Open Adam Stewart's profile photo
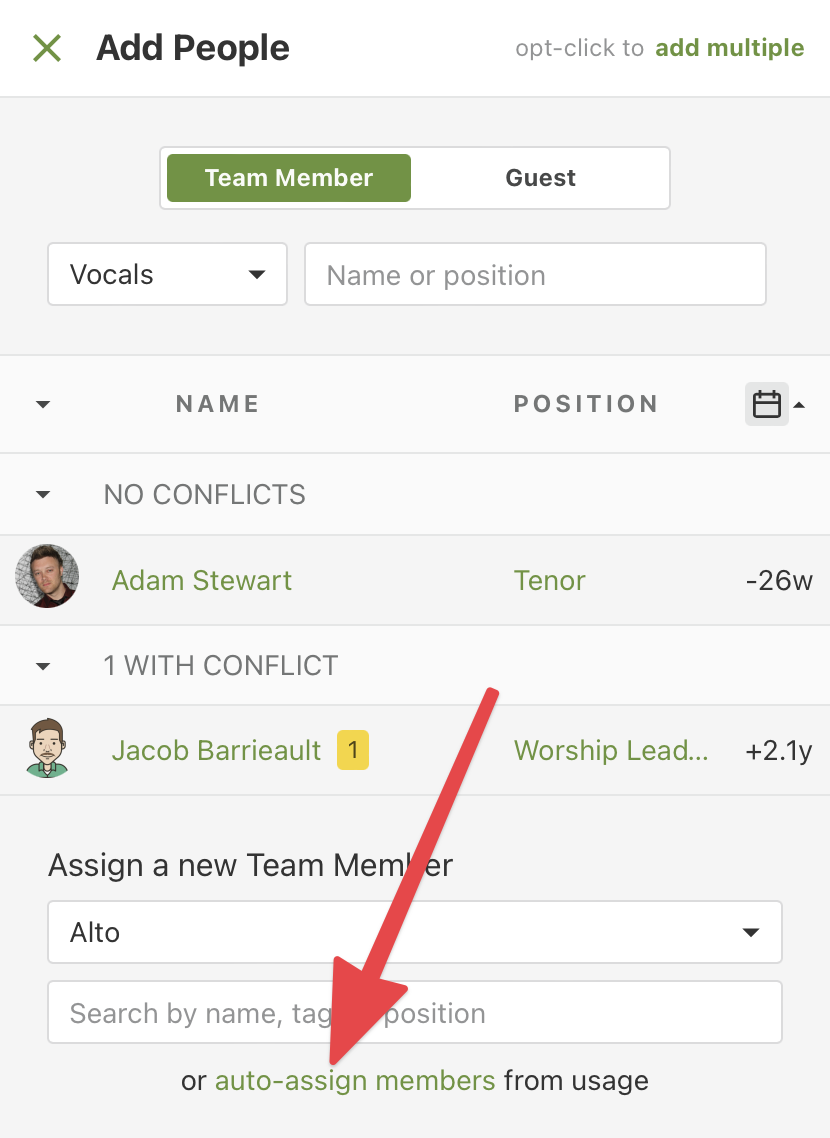 [x=48, y=576]
